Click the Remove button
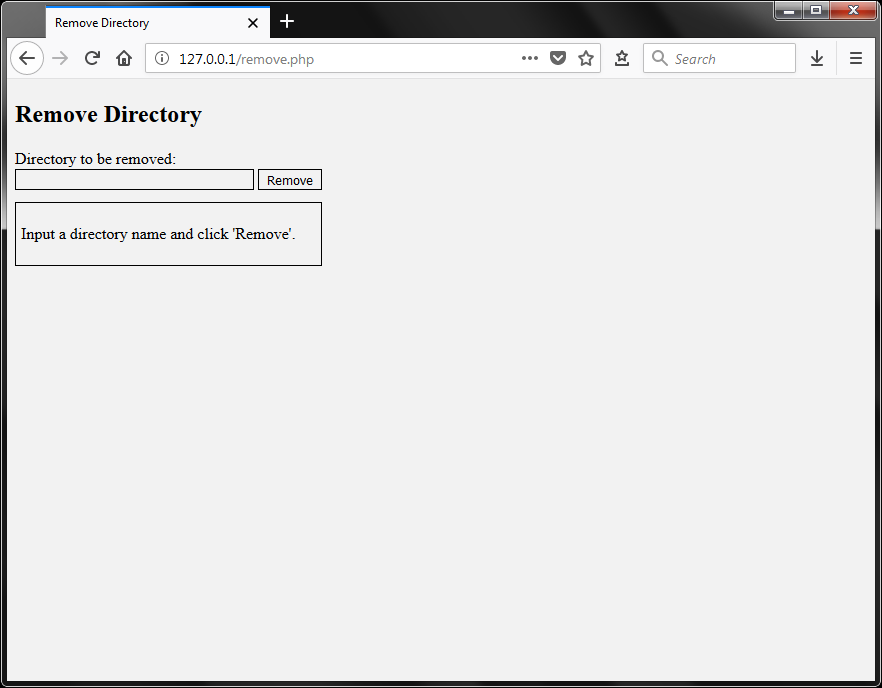 point(289,179)
